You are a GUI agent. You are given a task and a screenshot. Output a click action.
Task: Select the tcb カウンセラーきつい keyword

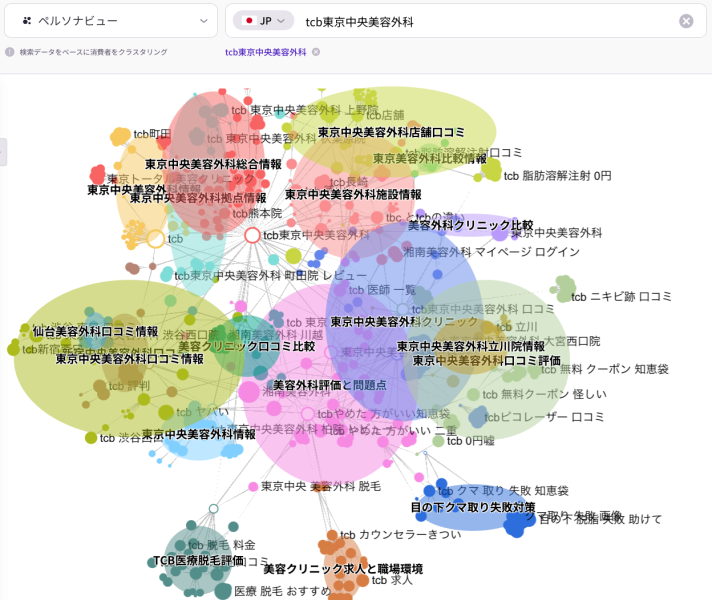(x=400, y=535)
